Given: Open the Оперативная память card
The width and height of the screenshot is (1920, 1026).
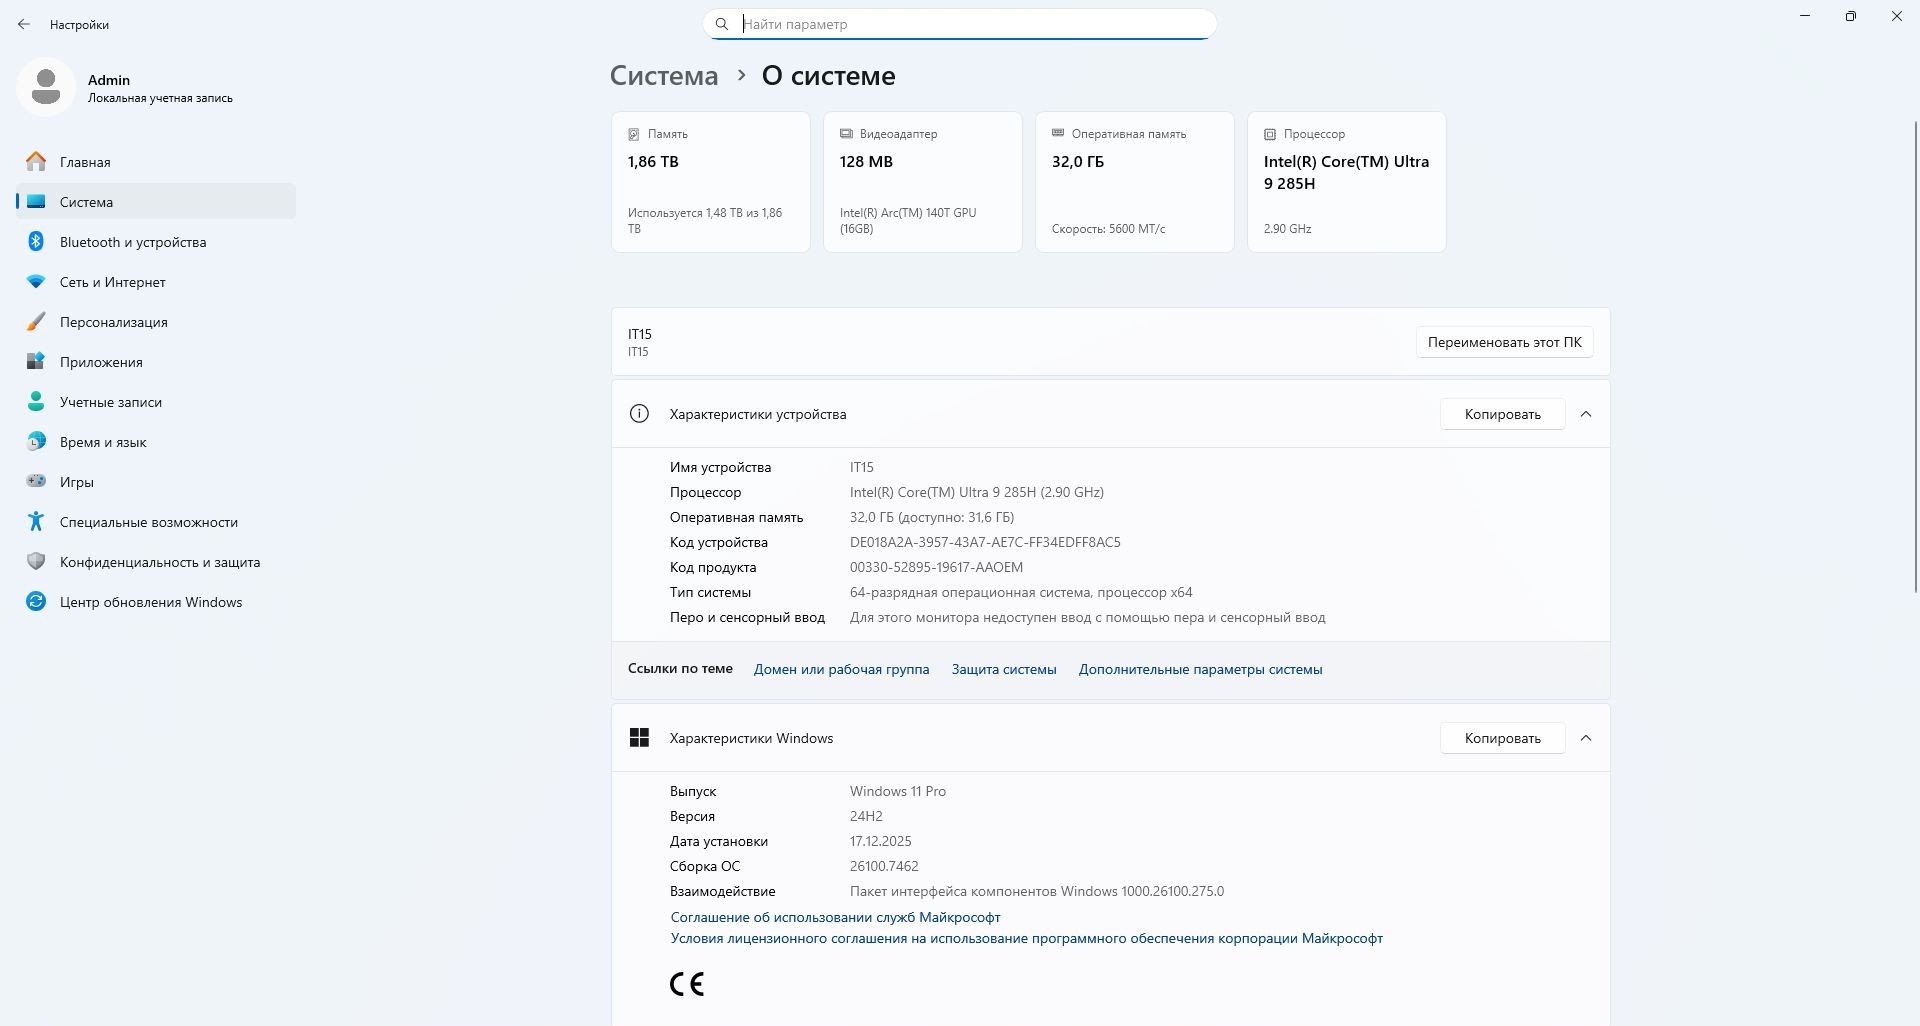Looking at the screenshot, I should click(x=1135, y=182).
